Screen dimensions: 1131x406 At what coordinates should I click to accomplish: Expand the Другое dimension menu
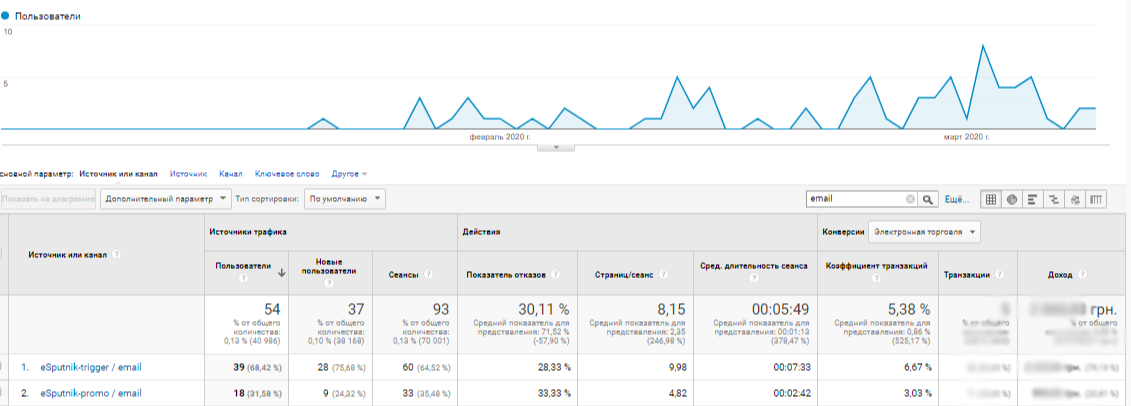pyautogui.click(x=349, y=174)
